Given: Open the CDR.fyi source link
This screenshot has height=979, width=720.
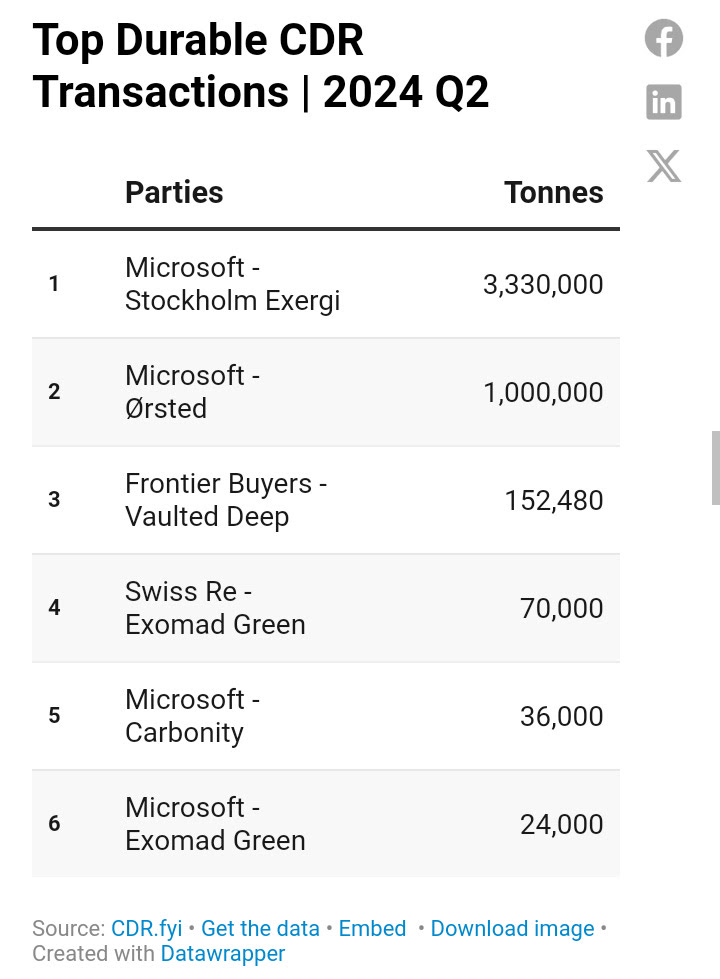Looking at the screenshot, I should pos(147,928).
